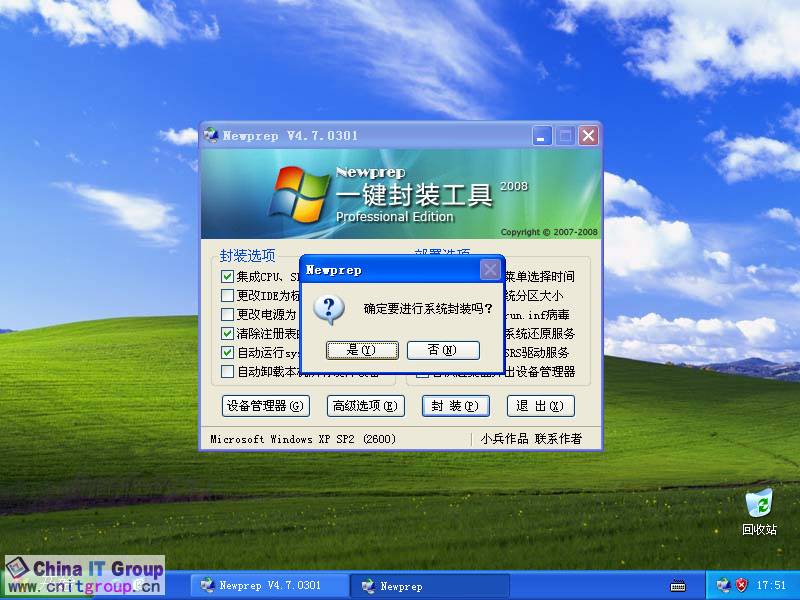Screen dimensions: 800x600
Task: Click the taskbar clock showing 17:51
Action: click(x=771, y=585)
